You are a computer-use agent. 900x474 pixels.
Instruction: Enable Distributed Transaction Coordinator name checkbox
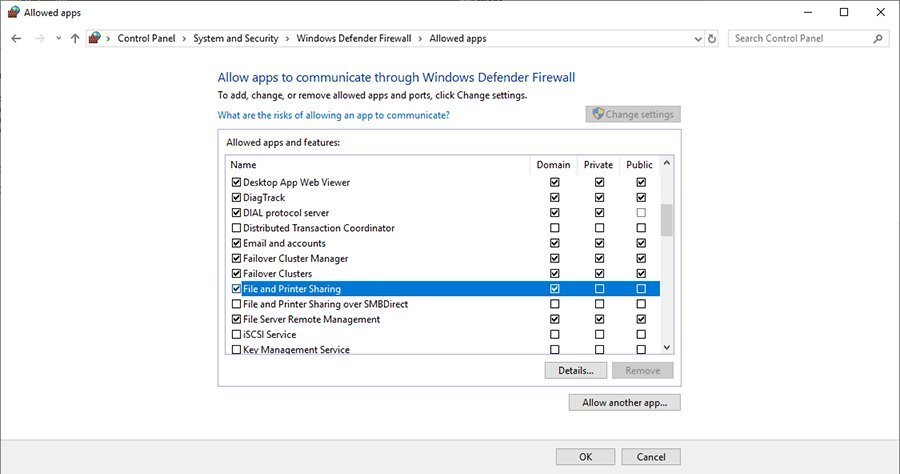point(236,228)
